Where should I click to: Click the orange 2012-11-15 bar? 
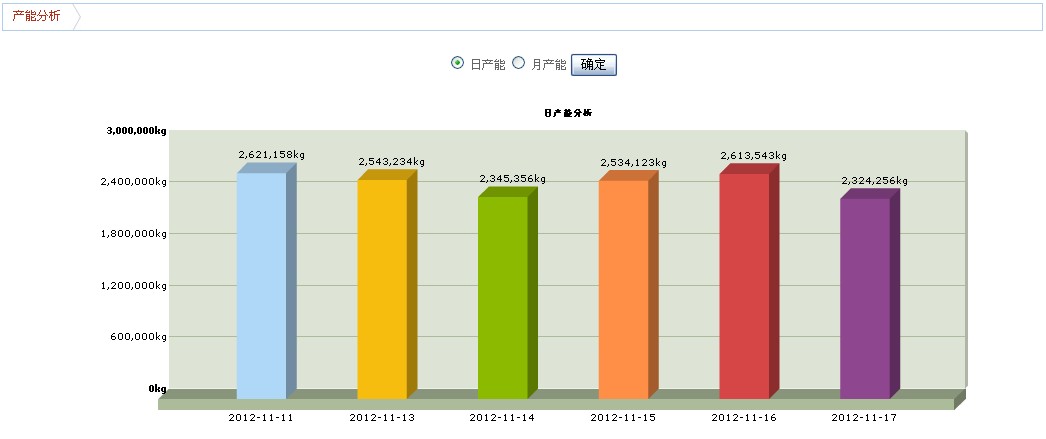623,289
